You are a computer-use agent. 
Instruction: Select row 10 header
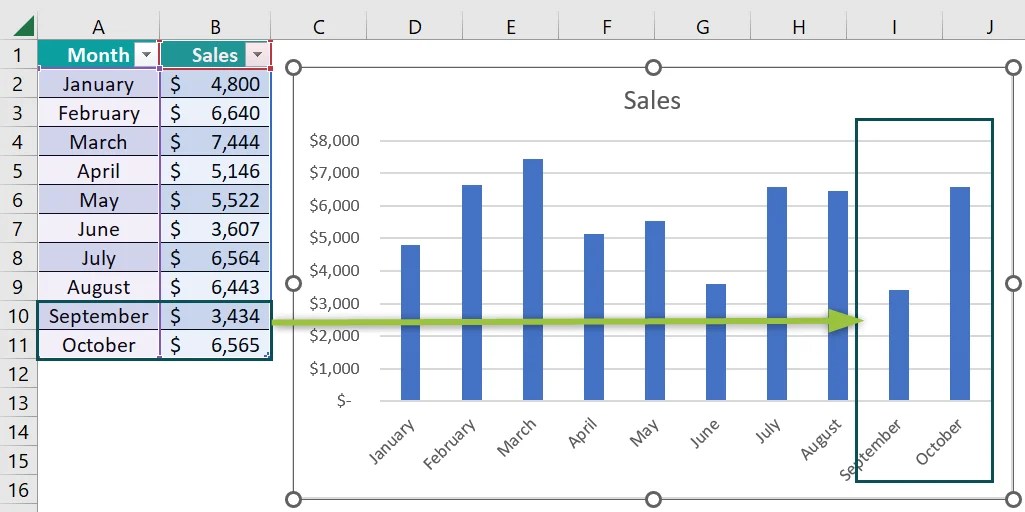[18, 316]
